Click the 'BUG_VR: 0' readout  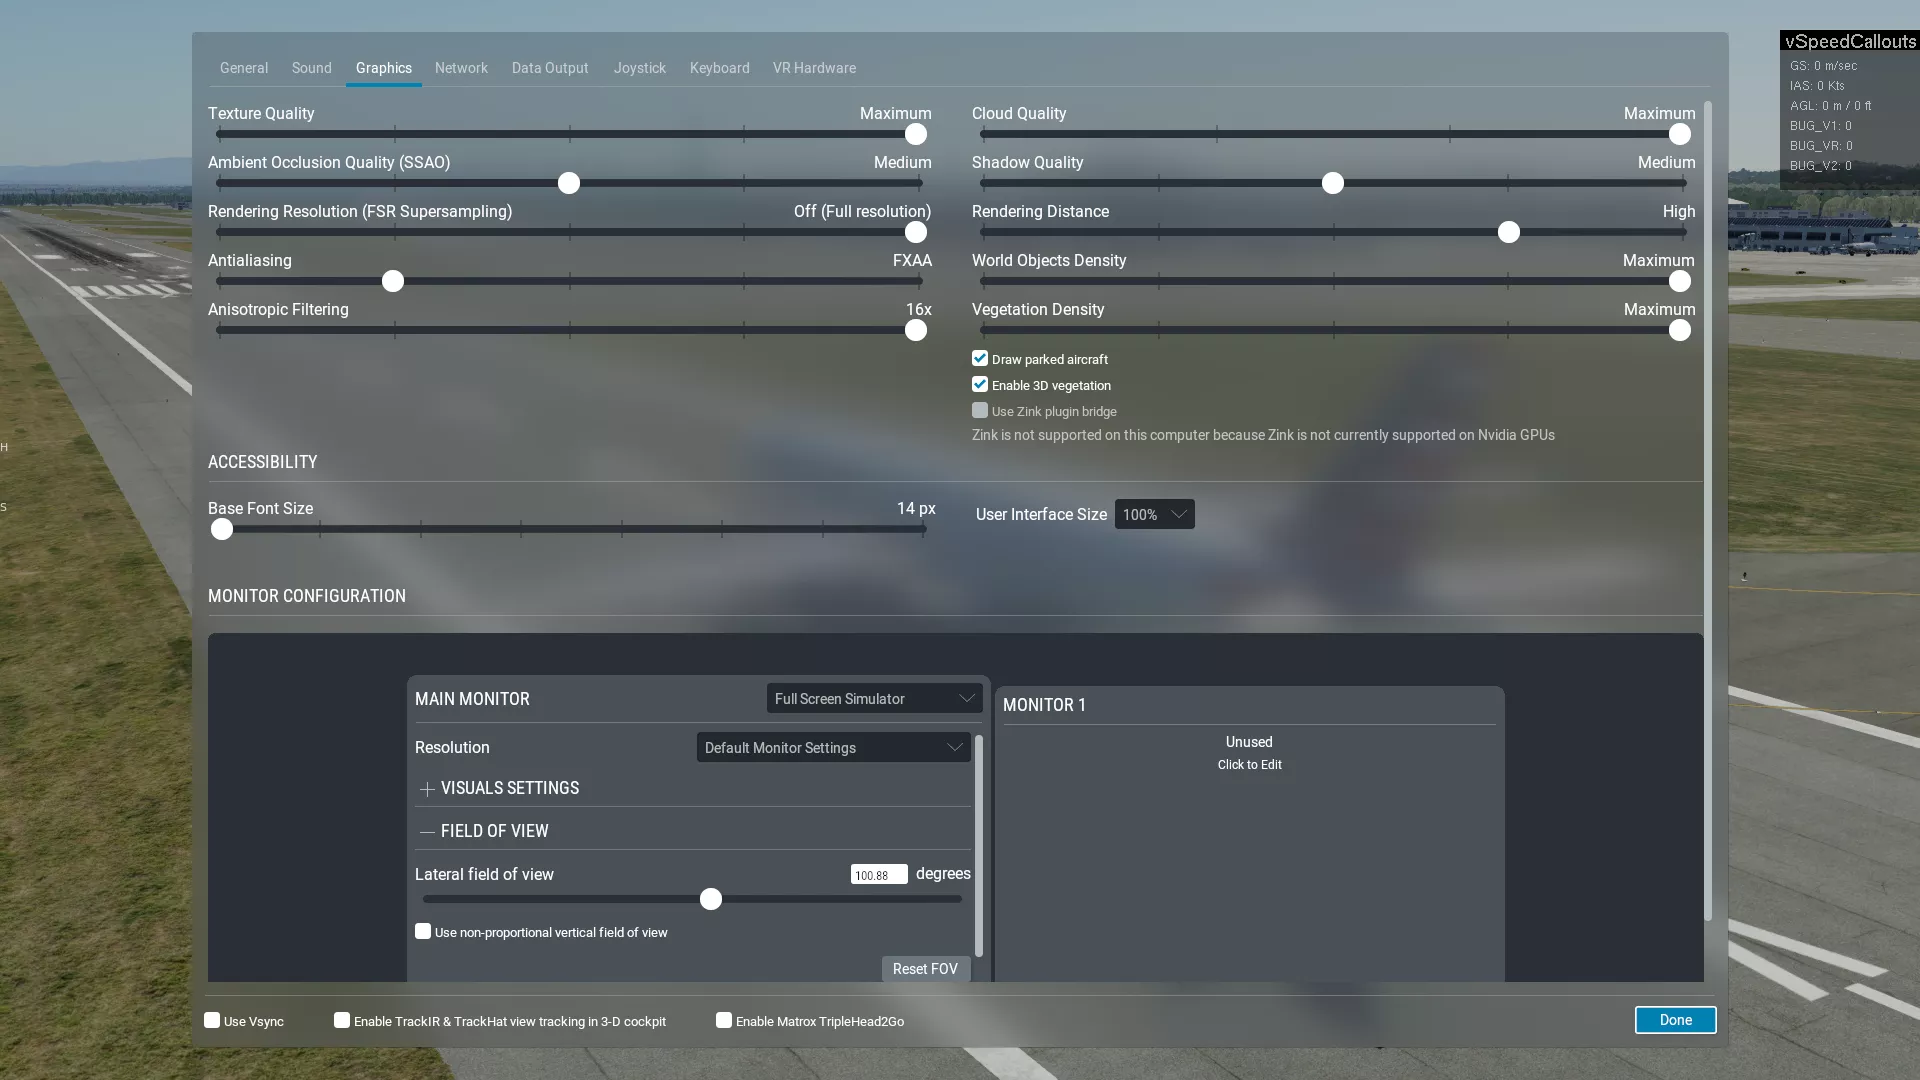tap(1821, 146)
